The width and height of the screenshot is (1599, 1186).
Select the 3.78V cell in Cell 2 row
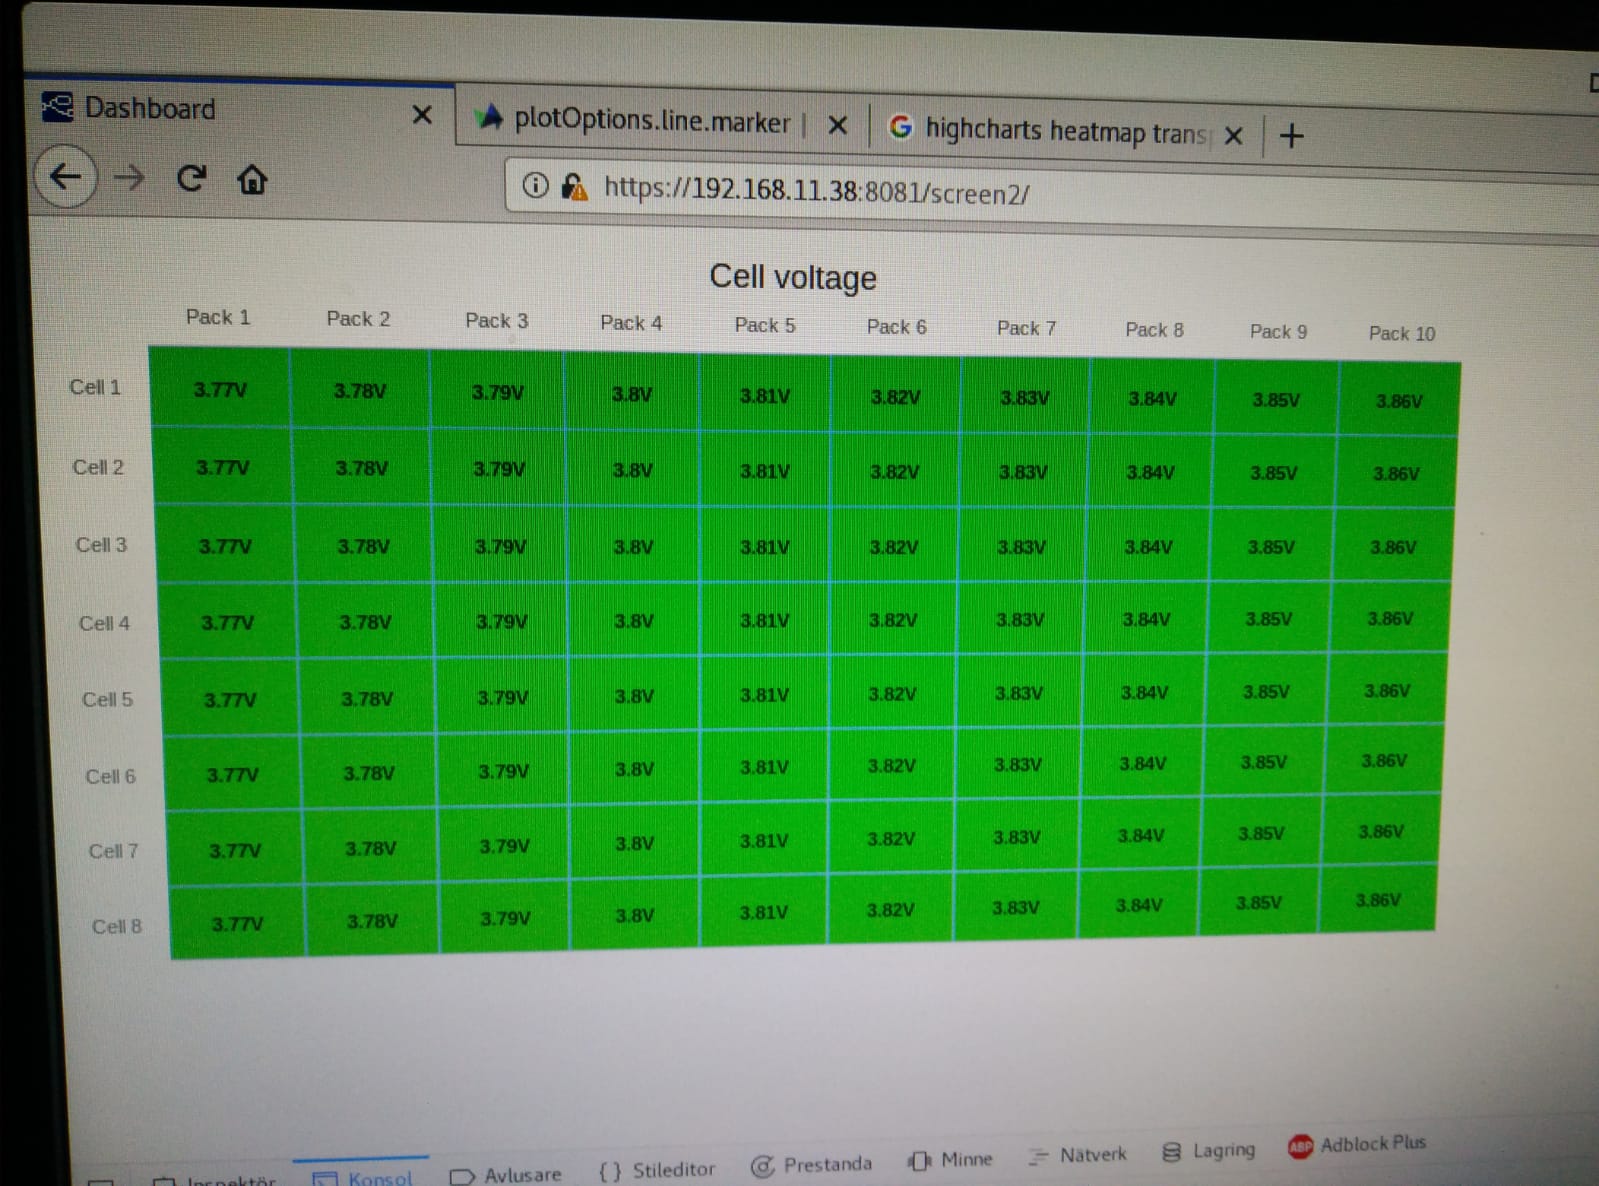click(x=361, y=468)
